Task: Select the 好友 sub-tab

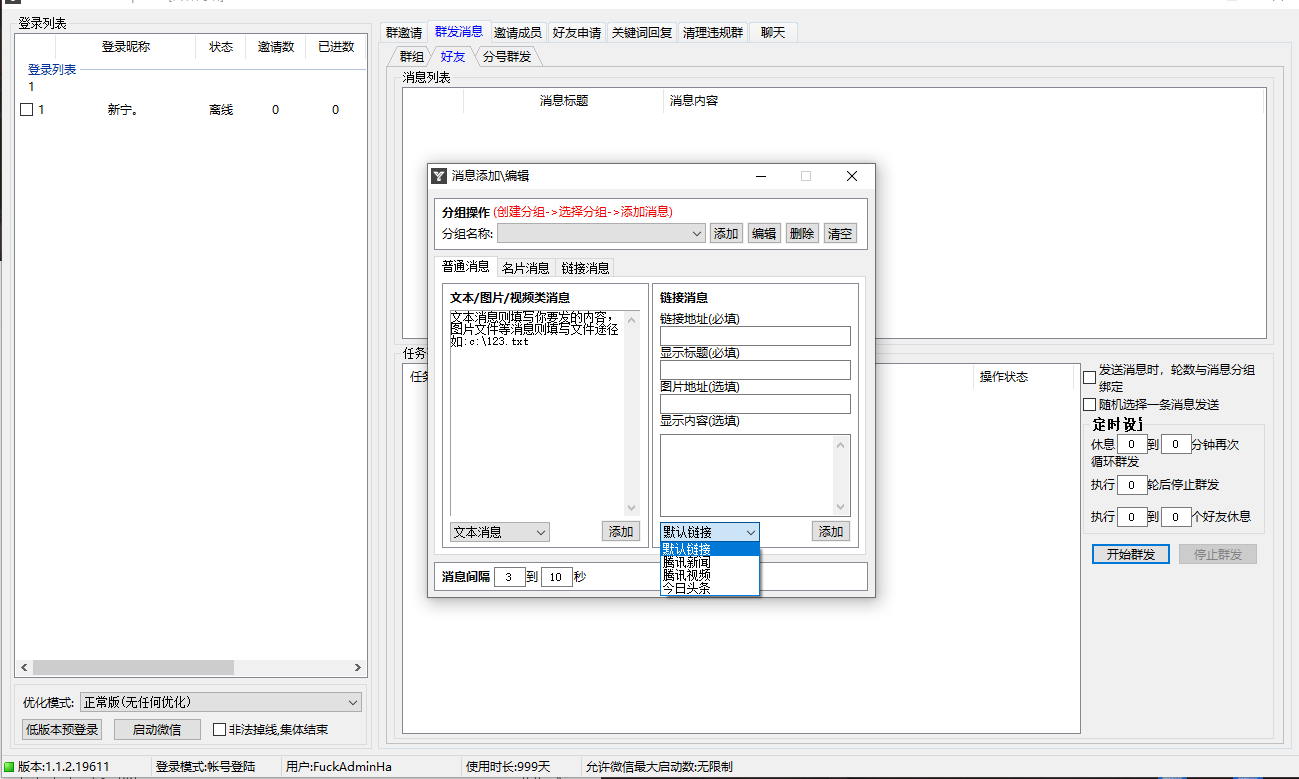Action: 453,57
